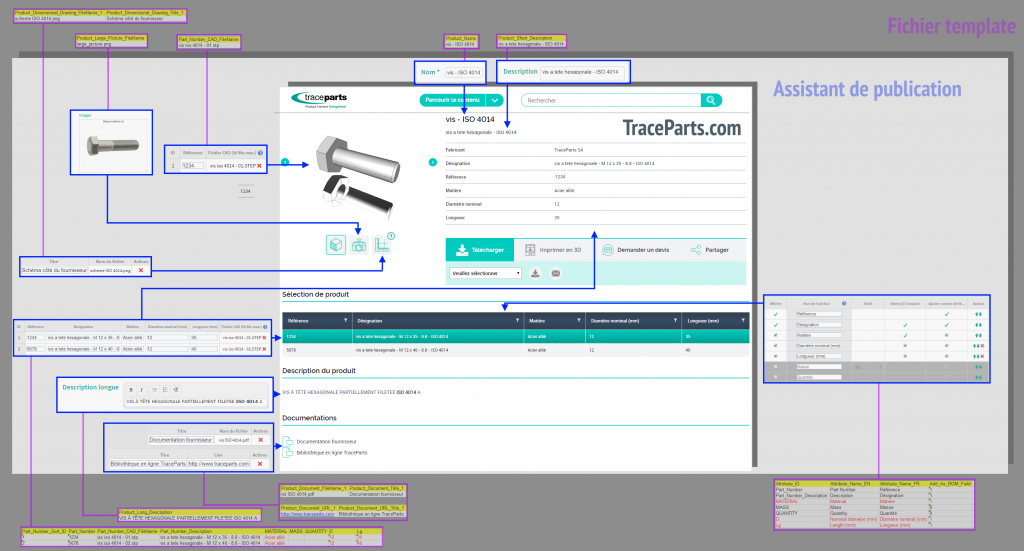Delete the Documentation fournisseur file with red X
The image size is (1024, 551).
tap(260, 440)
